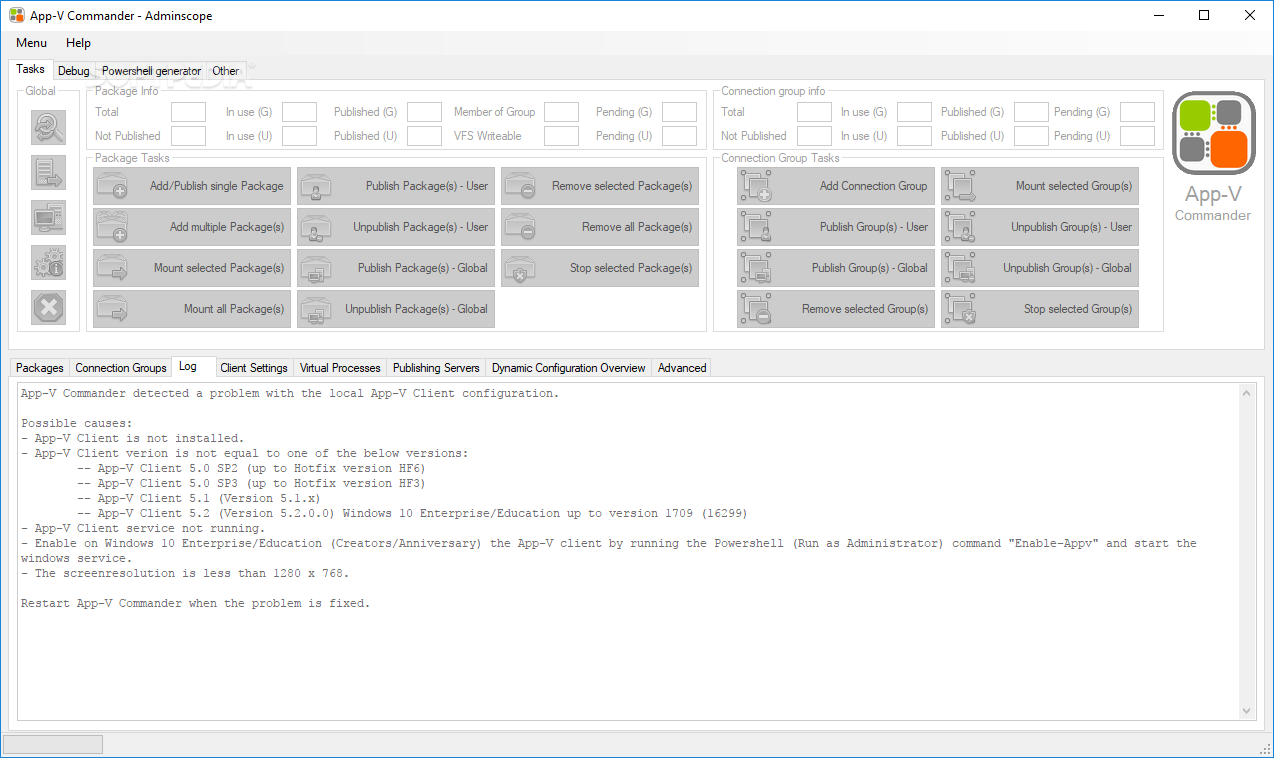Viewport: 1274px width, 758px height.
Task: Open the Client Settings tab
Action: (254, 368)
